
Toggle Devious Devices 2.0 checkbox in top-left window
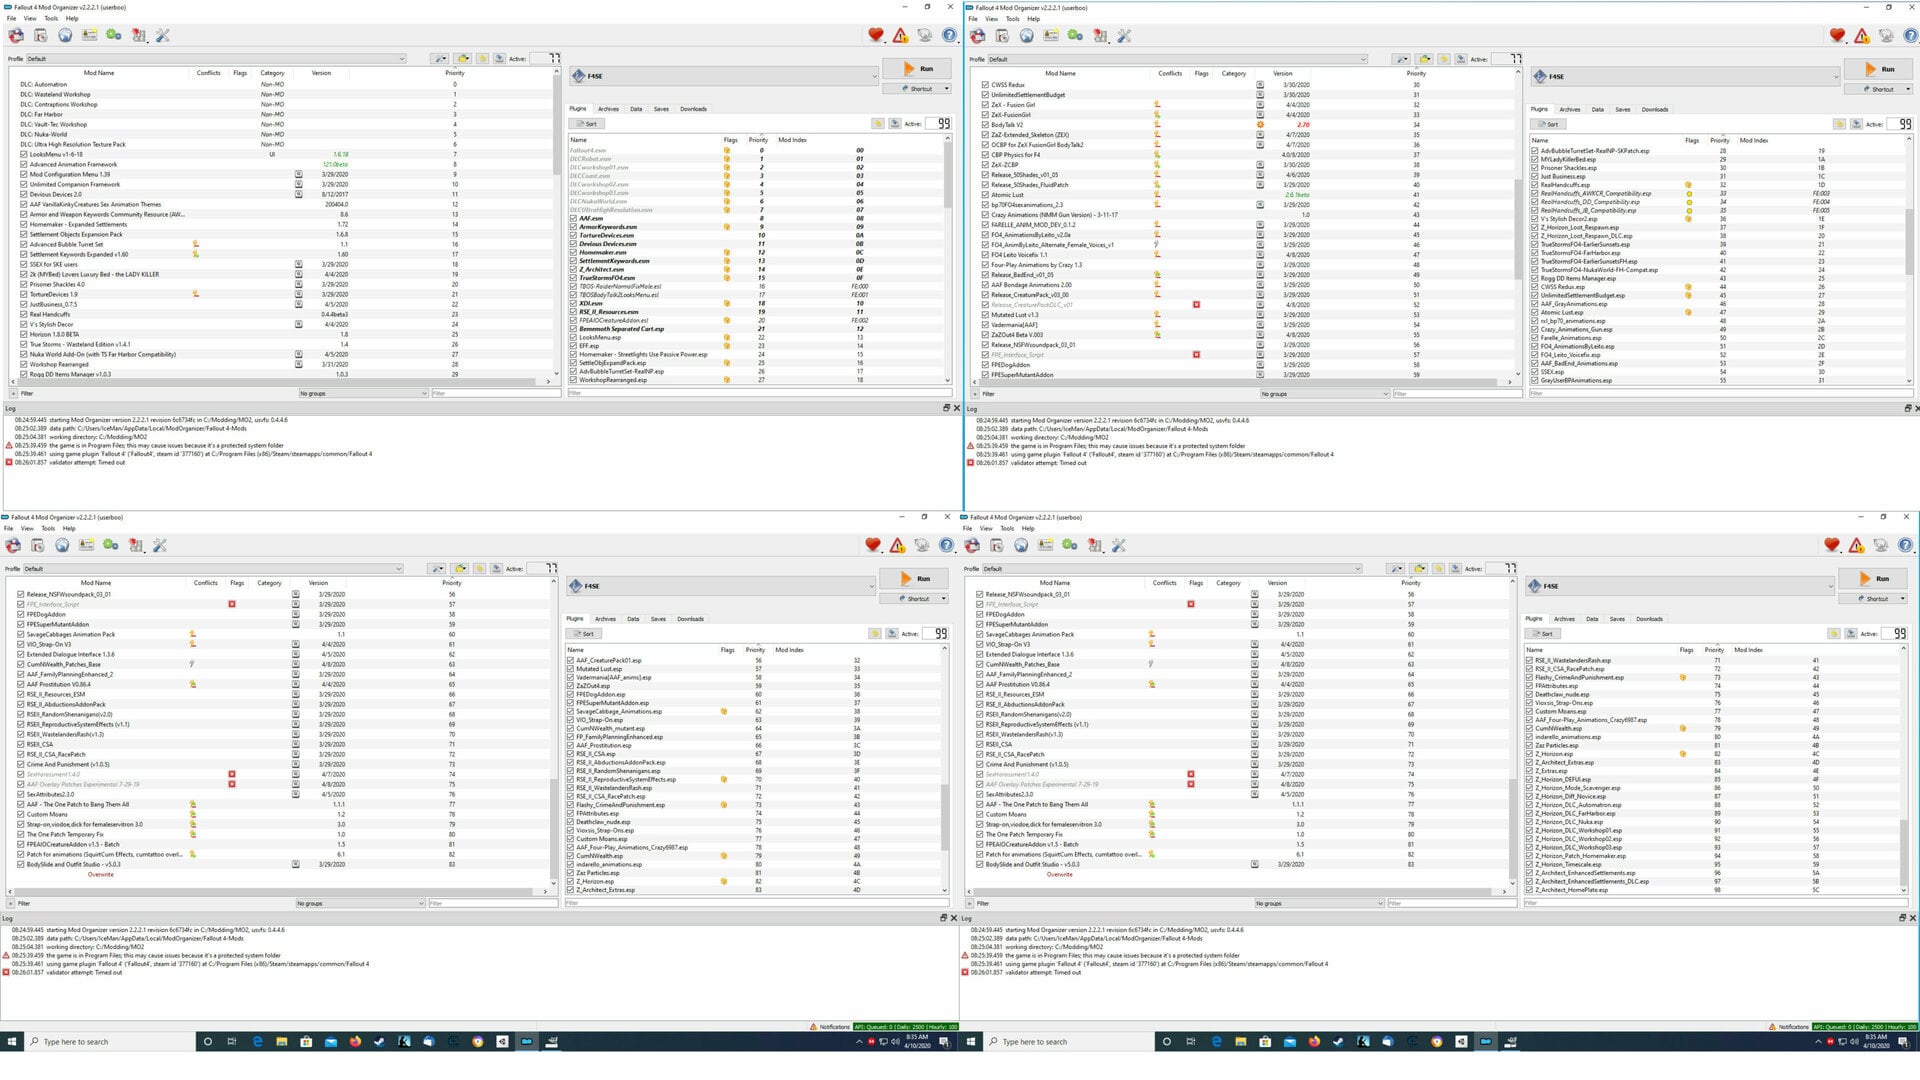[x=24, y=195]
